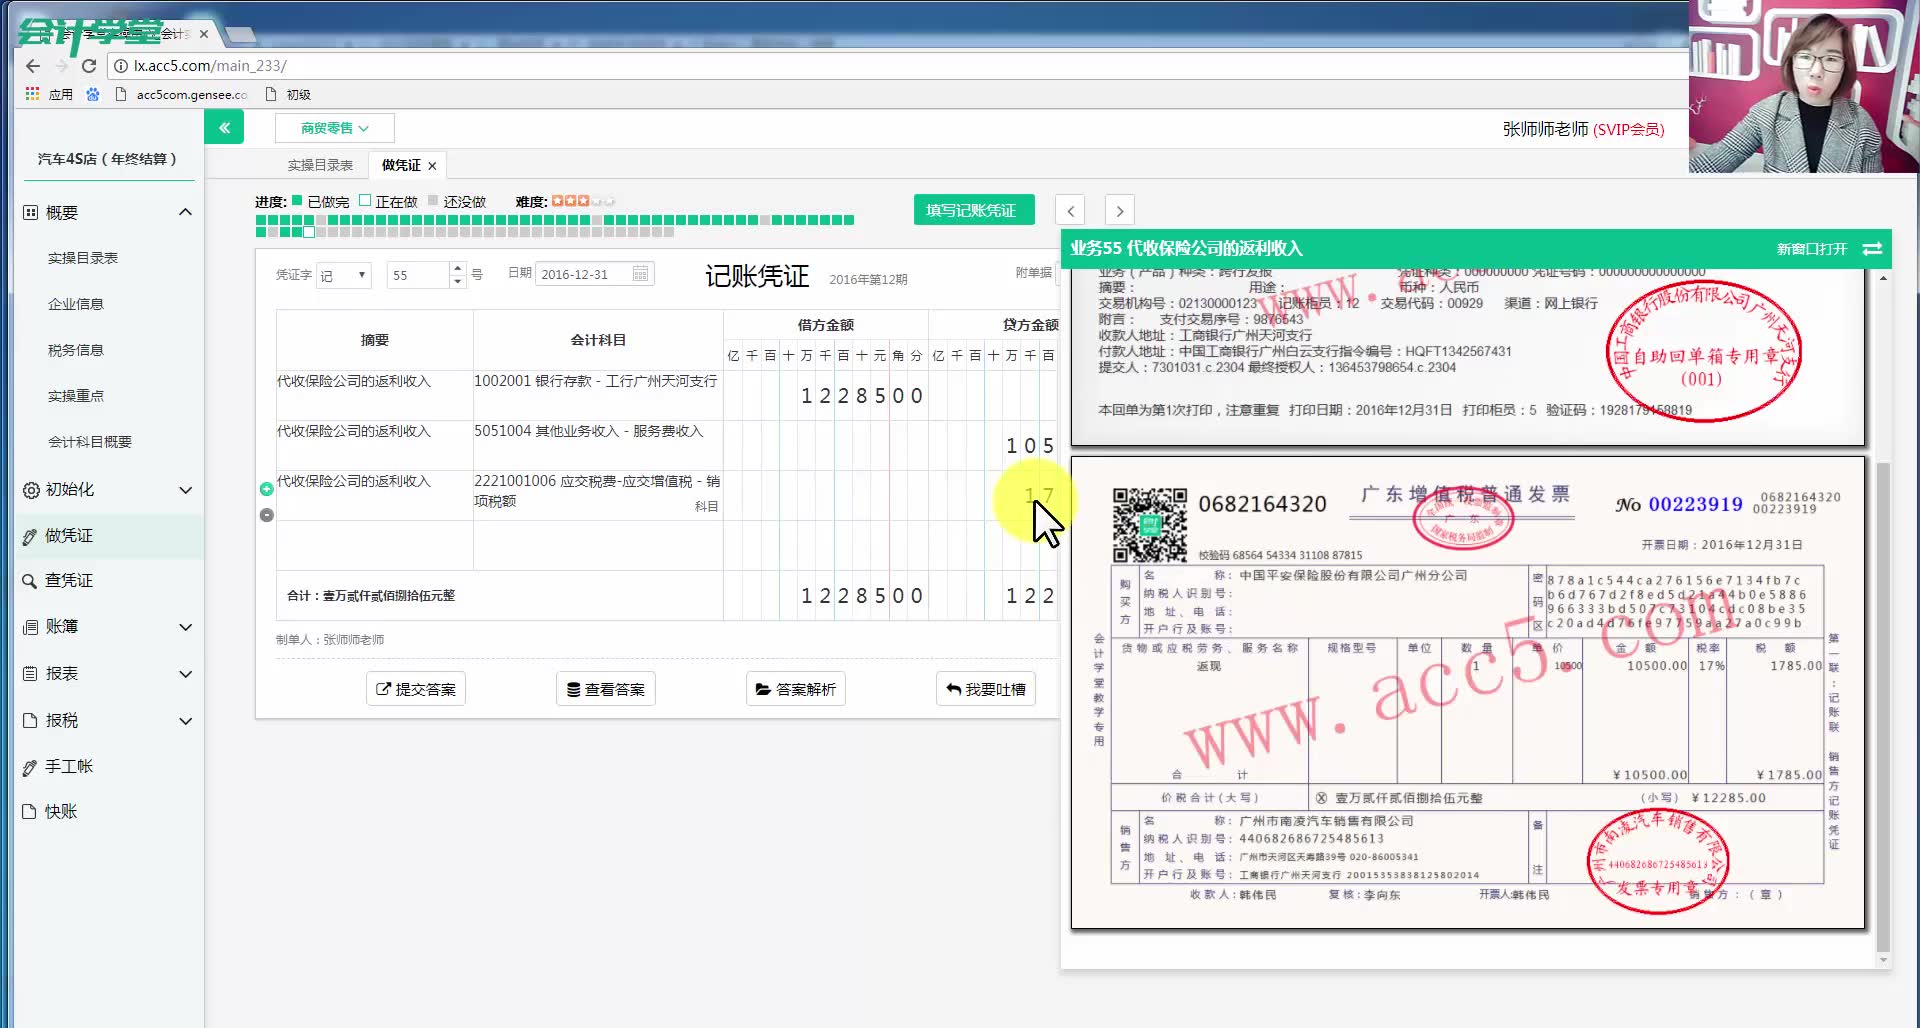
Task: Open 快账 from the sidebar
Action: click(30, 811)
